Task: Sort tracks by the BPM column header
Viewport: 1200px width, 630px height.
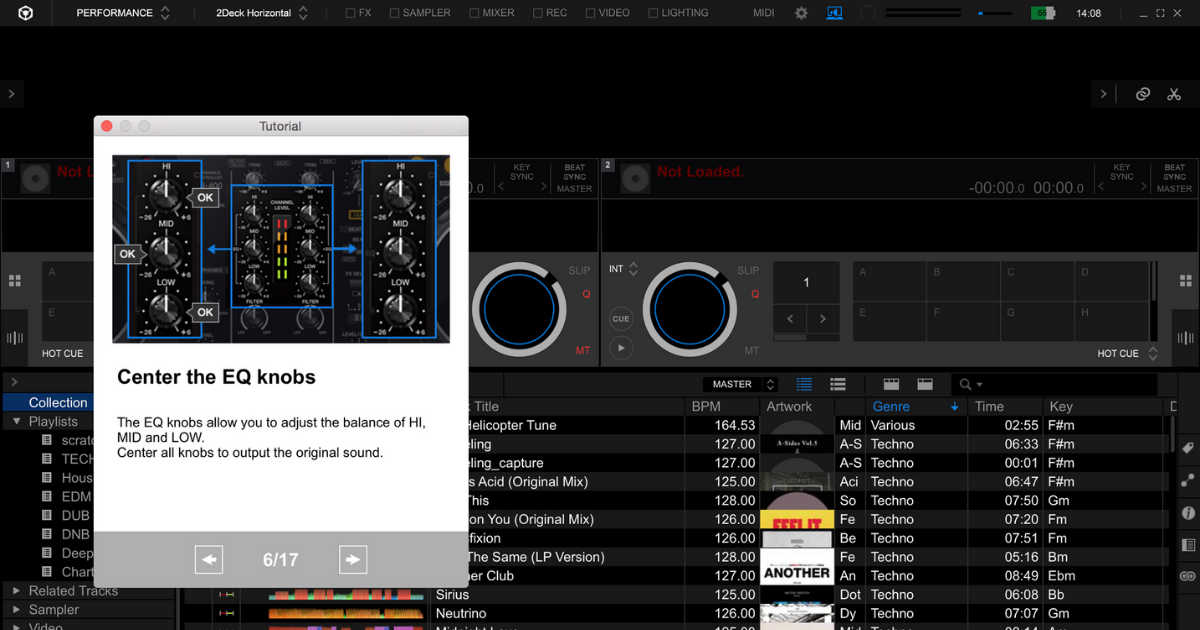Action: click(706, 406)
